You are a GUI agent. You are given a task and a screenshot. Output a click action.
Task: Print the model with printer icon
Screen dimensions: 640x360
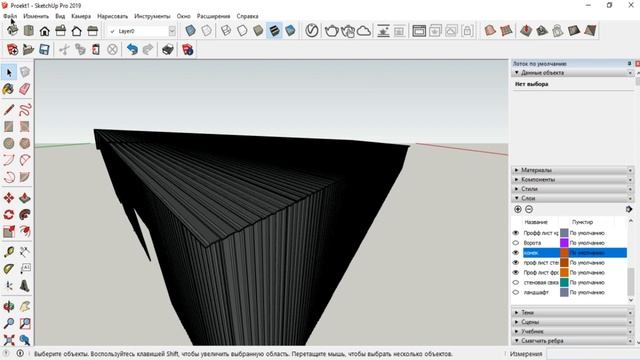[167, 50]
